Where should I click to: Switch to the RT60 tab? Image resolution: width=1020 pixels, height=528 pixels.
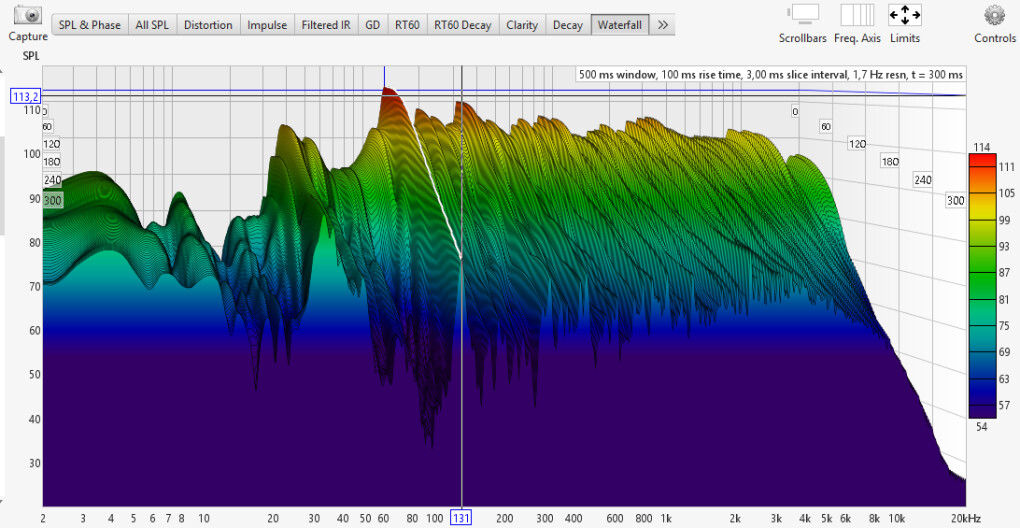pos(408,25)
